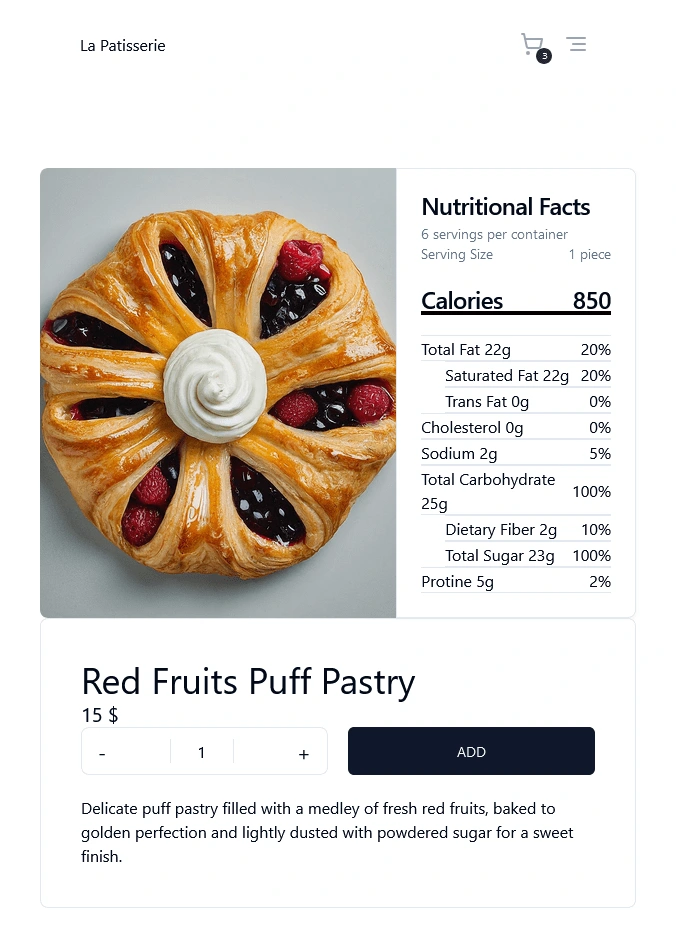Go to La Patisserie home link
This screenshot has width=676, height=926.
(x=123, y=46)
